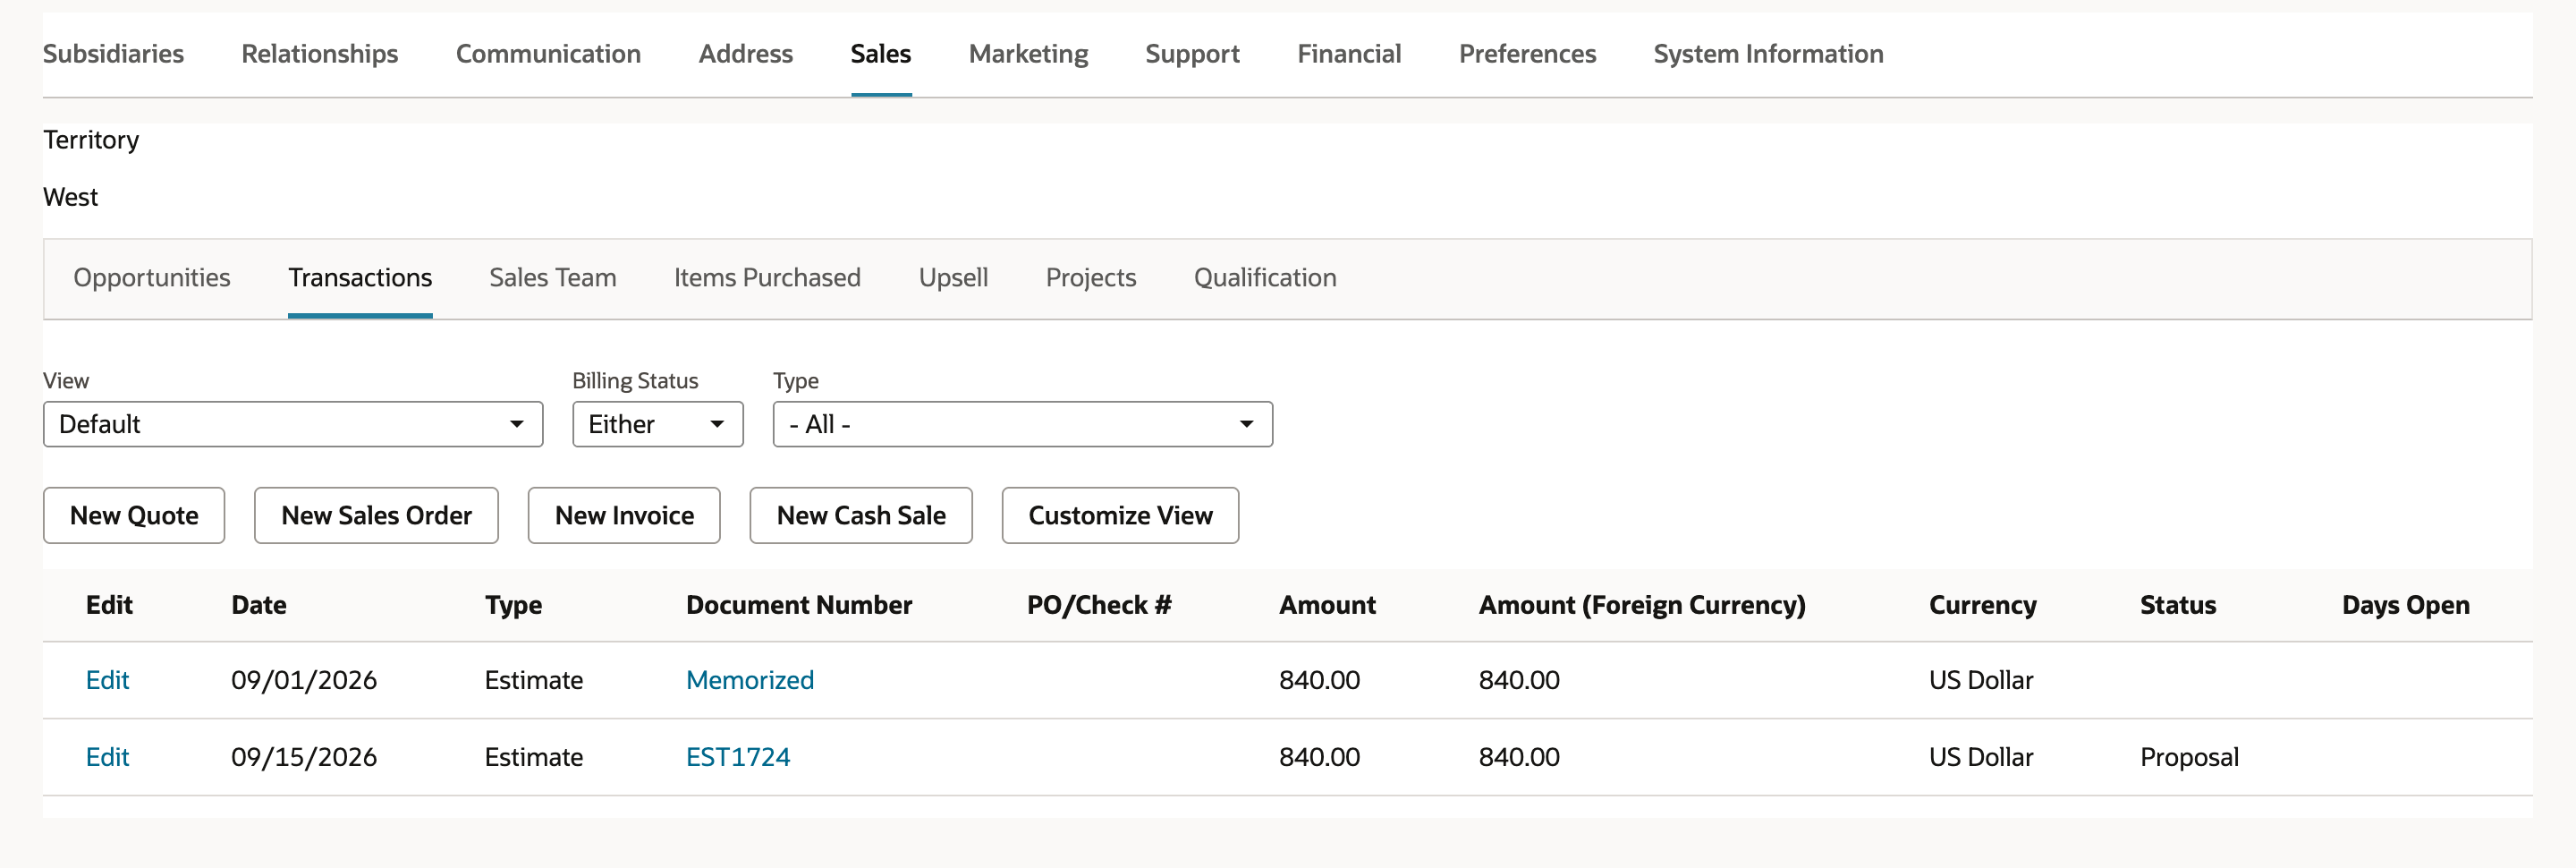Select the date 09/15/2026 cell

click(x=304, y=758)
